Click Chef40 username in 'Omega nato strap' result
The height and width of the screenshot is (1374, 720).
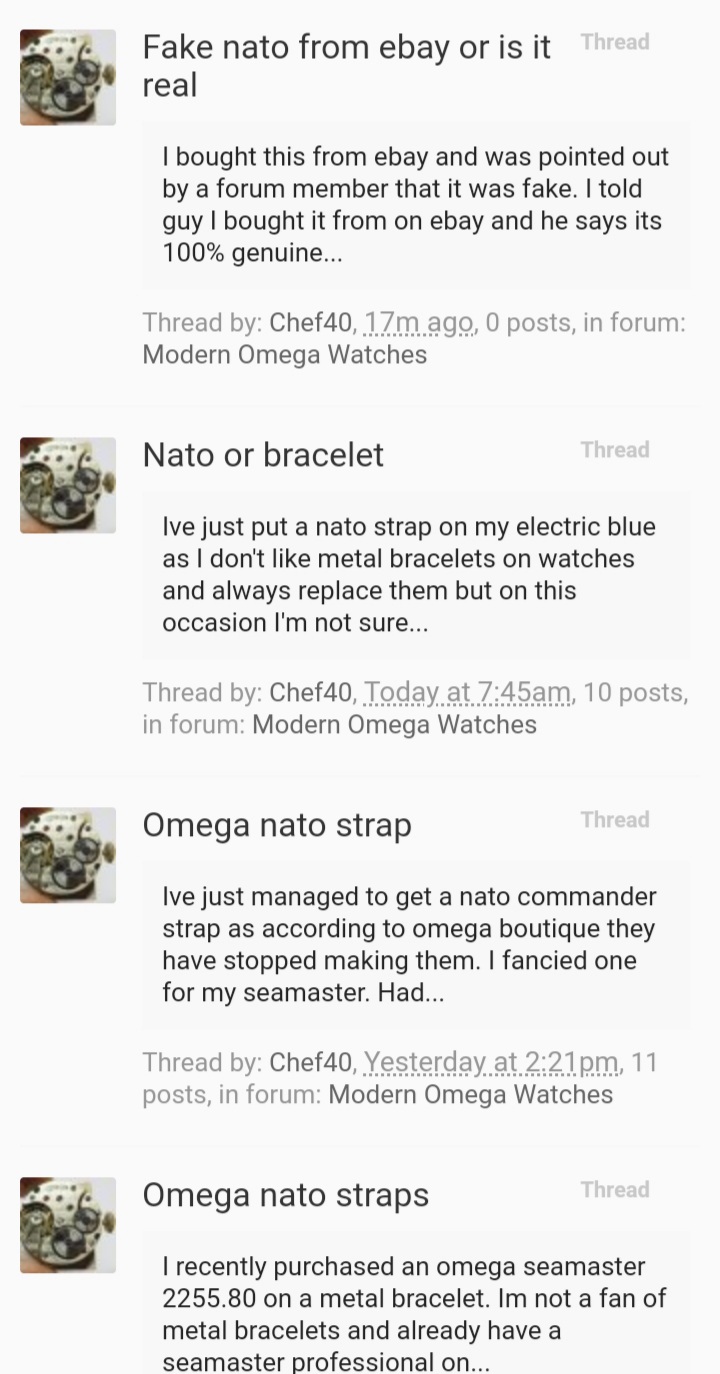point(311,1062)
